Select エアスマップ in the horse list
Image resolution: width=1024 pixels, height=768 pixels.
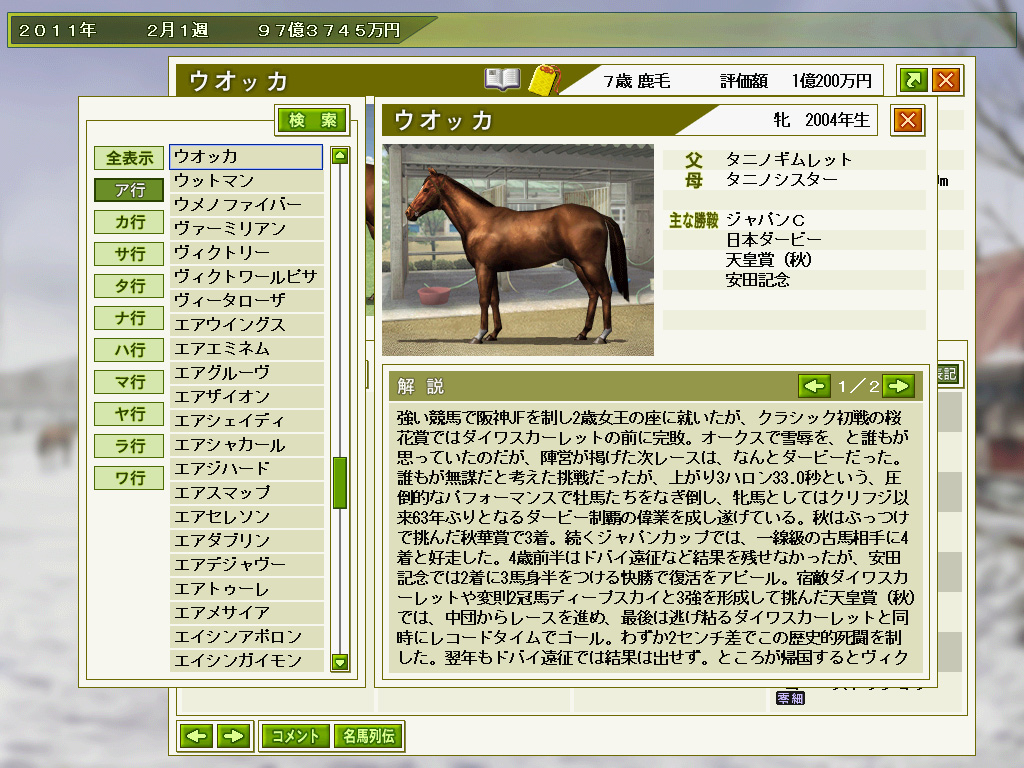point(246,493)
